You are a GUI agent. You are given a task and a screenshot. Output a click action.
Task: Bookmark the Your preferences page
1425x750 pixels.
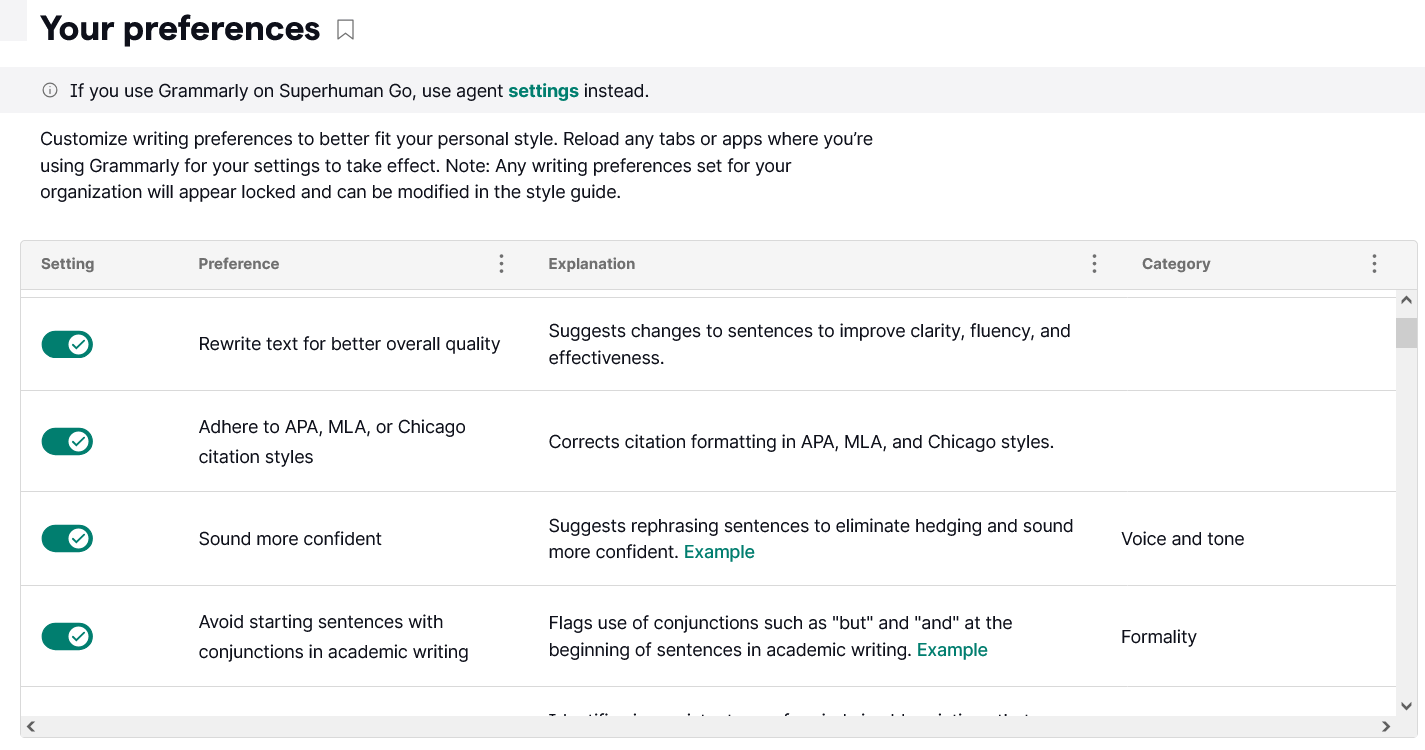point(345,30)
